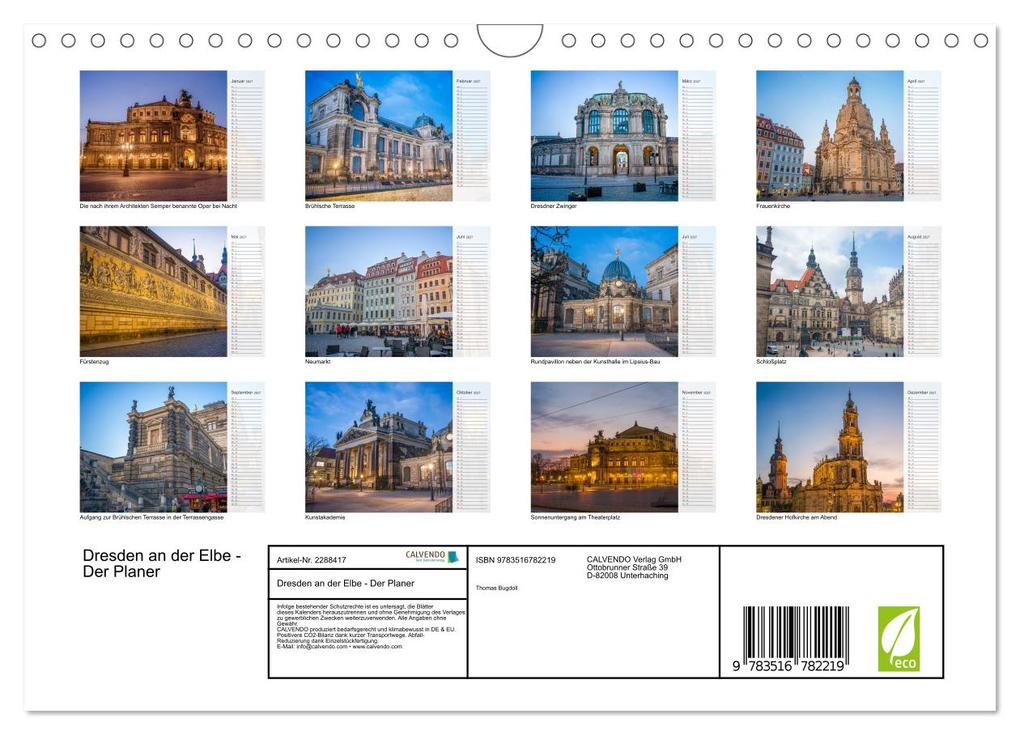
Task: Click 'ISBN 9783516782219'
Action: [516, 560]
